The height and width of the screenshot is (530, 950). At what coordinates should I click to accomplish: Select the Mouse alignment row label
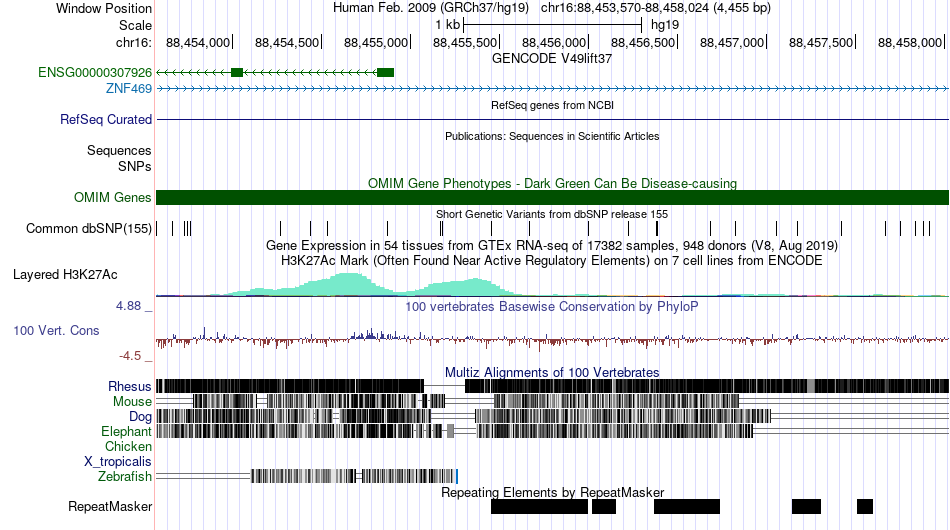(132, 402)
